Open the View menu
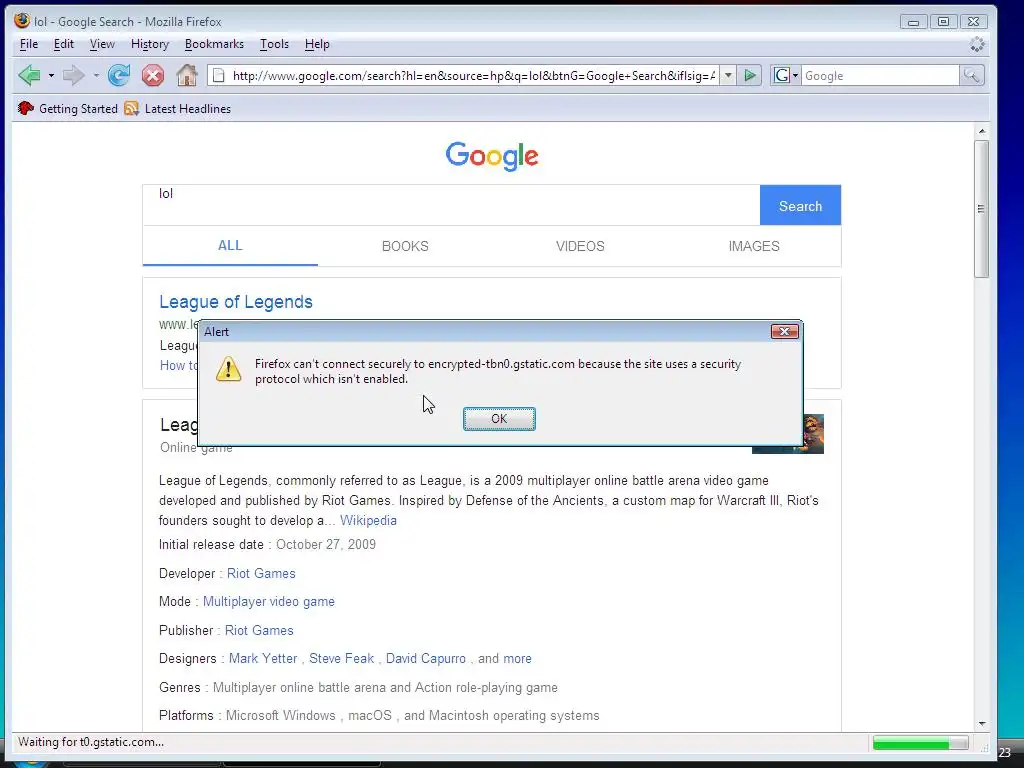The width and height of the screenshot is (1024, 768). [102, 44]
